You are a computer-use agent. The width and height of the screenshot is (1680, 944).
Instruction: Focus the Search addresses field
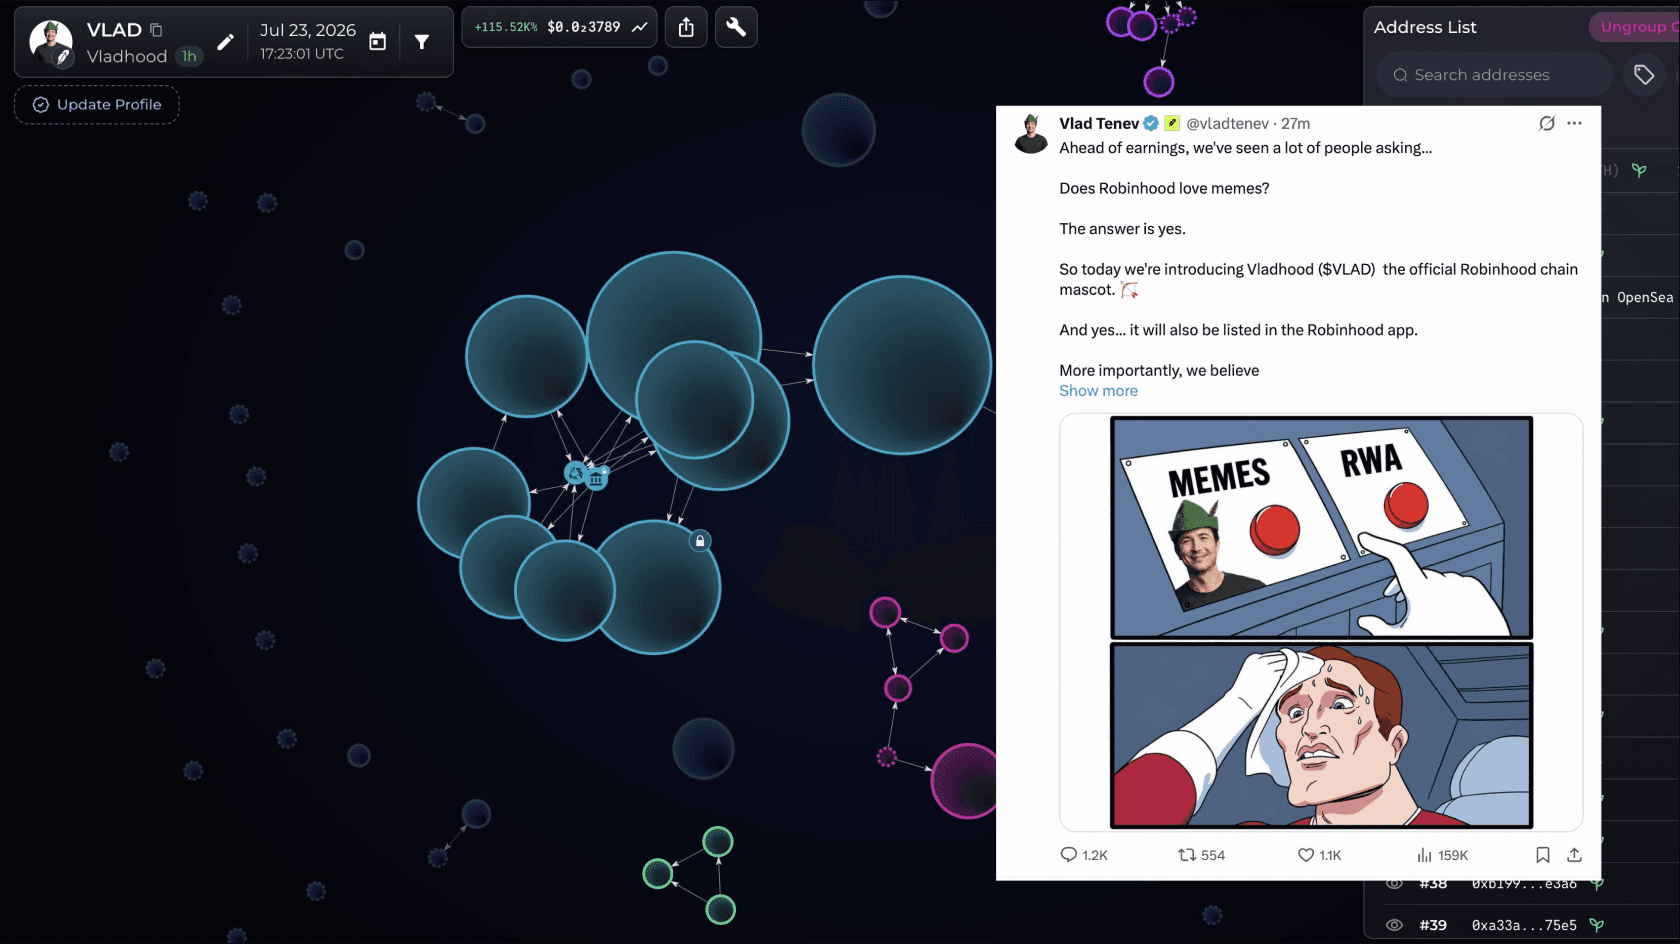point(1495,75)
